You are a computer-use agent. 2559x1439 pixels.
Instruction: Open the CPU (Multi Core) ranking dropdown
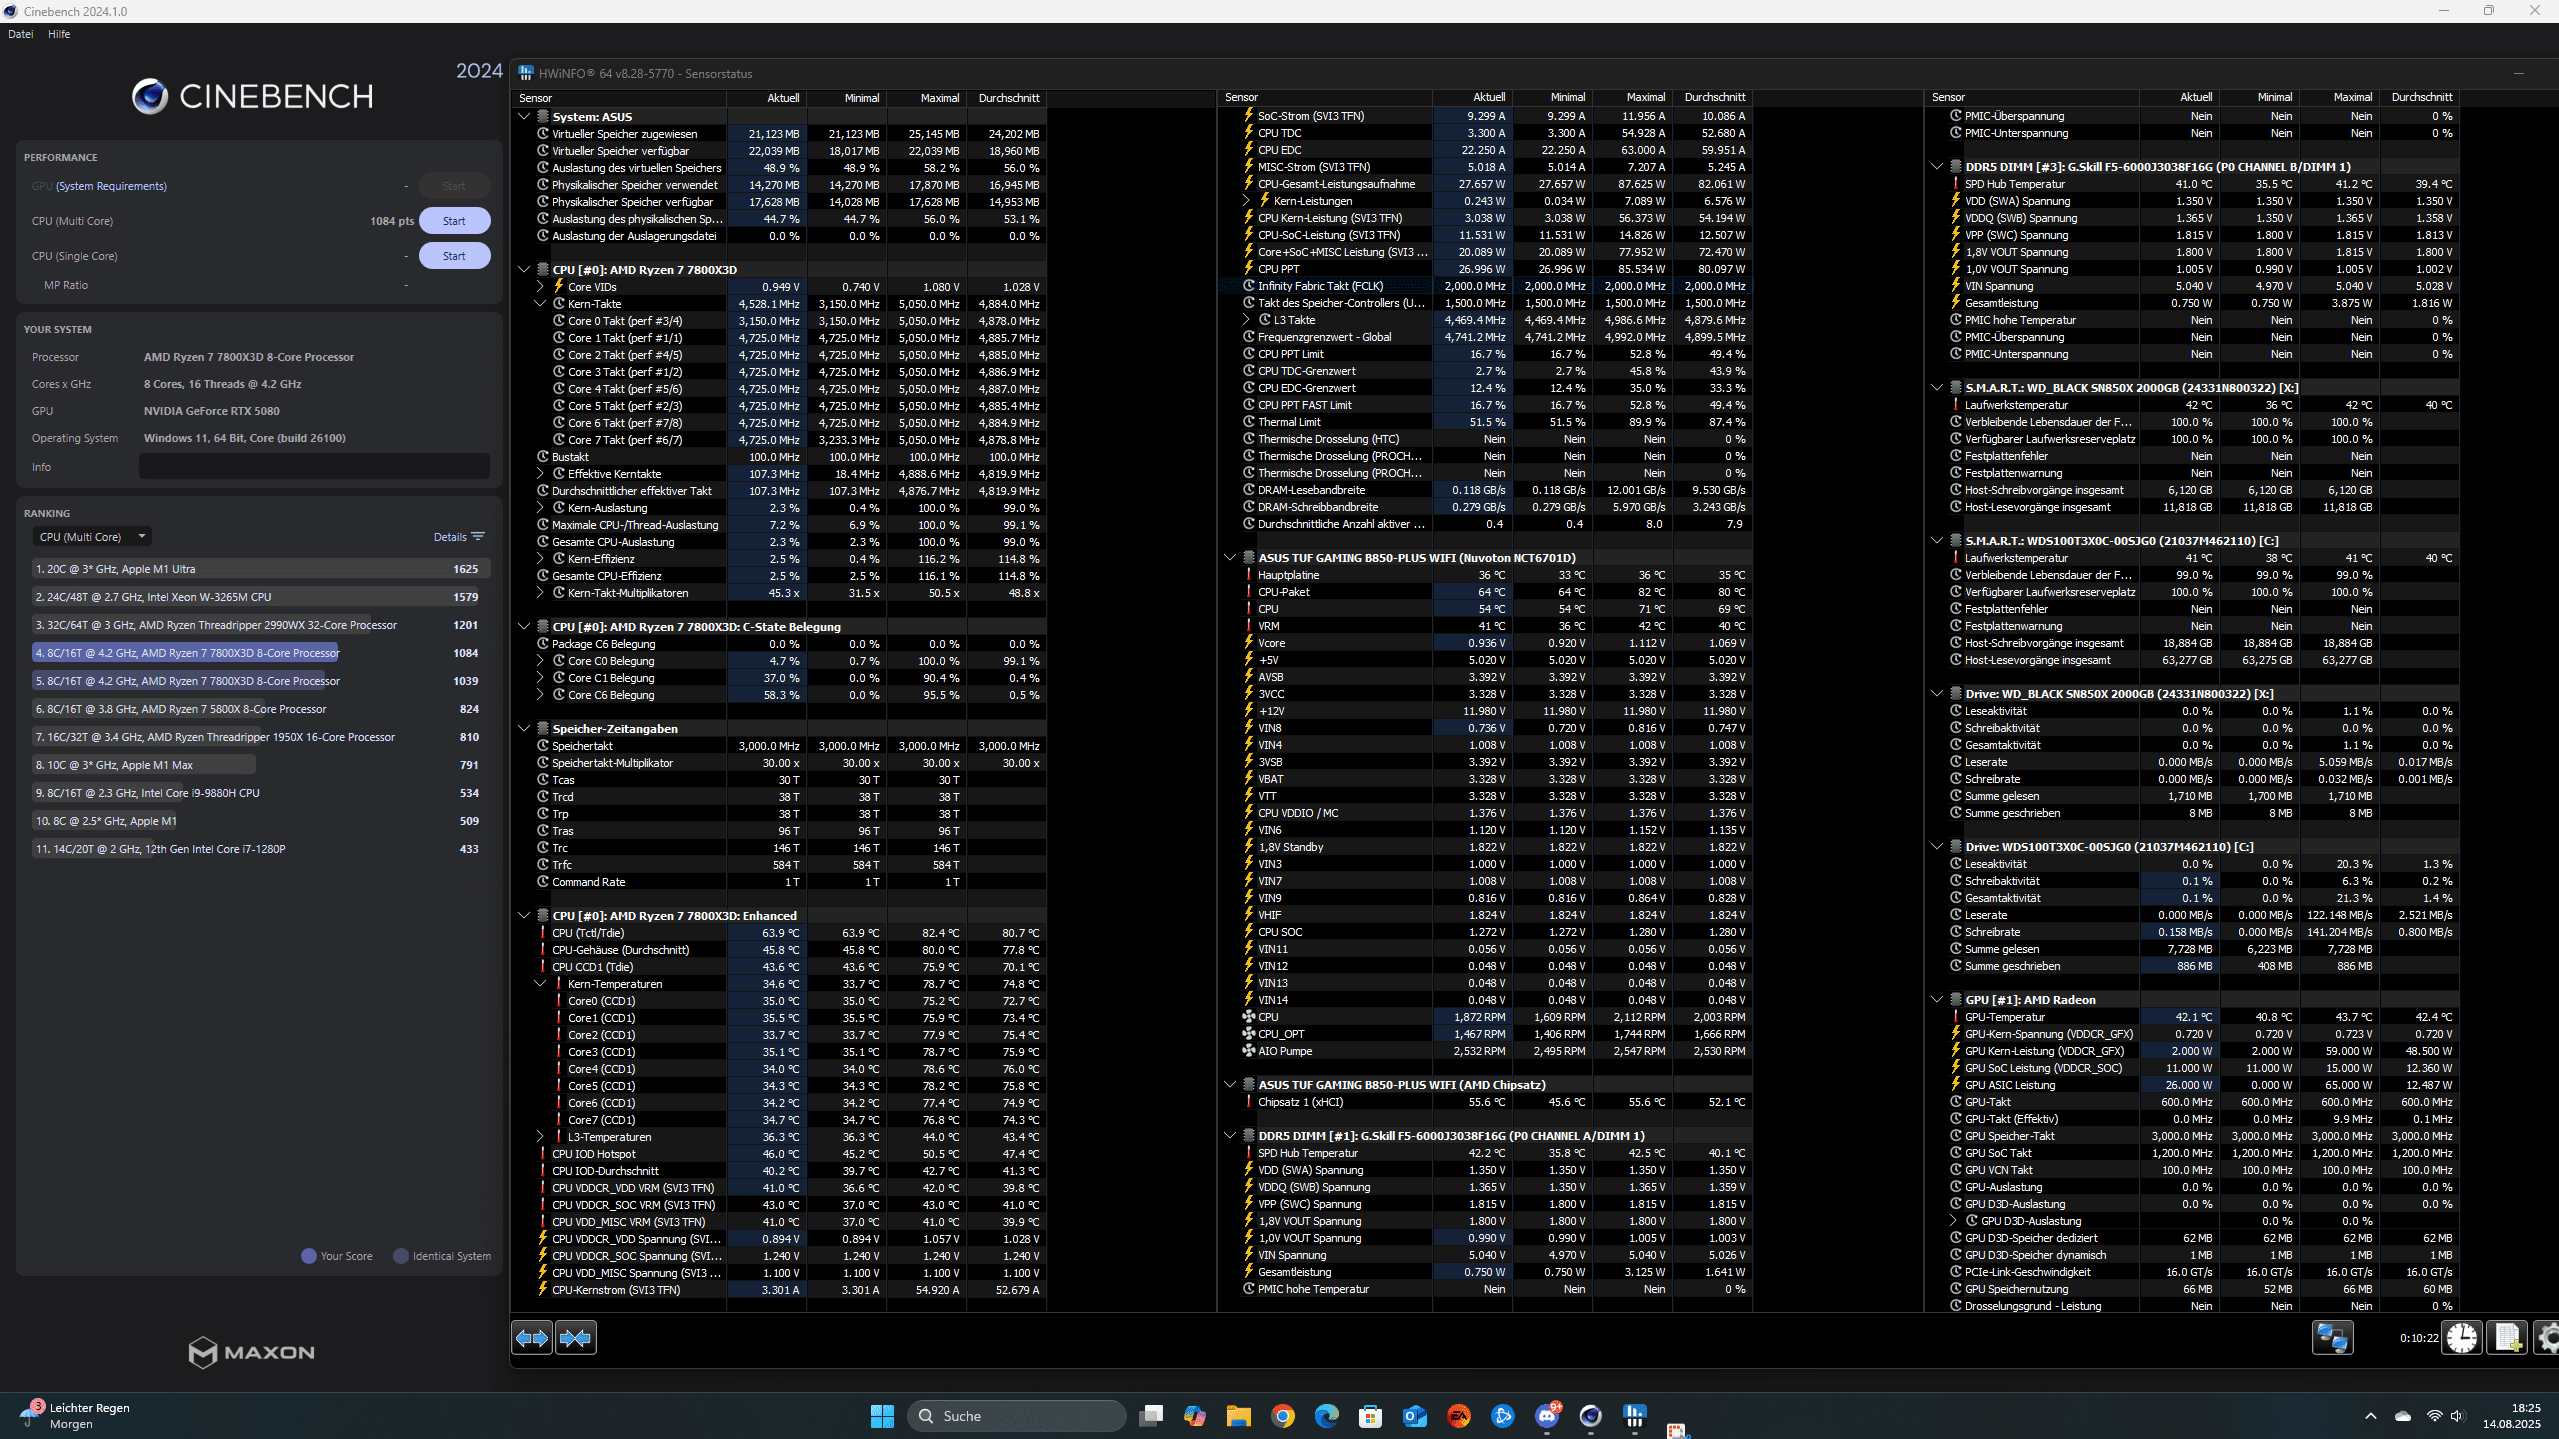point(92,537)
